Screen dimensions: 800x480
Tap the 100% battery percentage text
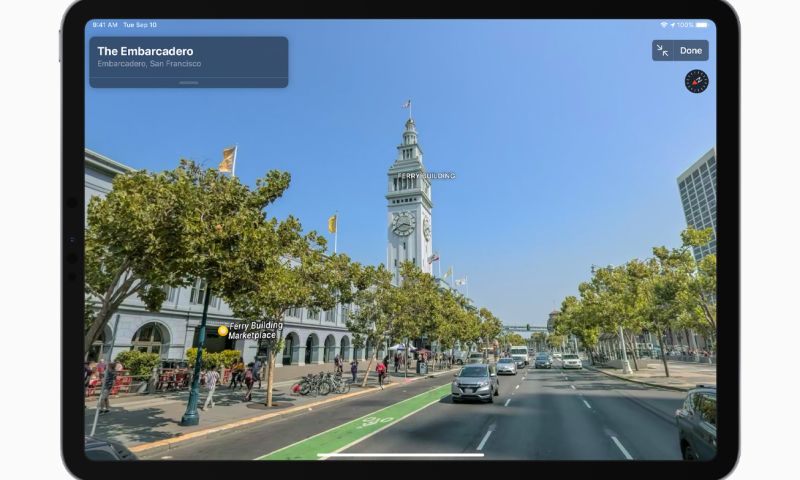coord(684,25)
